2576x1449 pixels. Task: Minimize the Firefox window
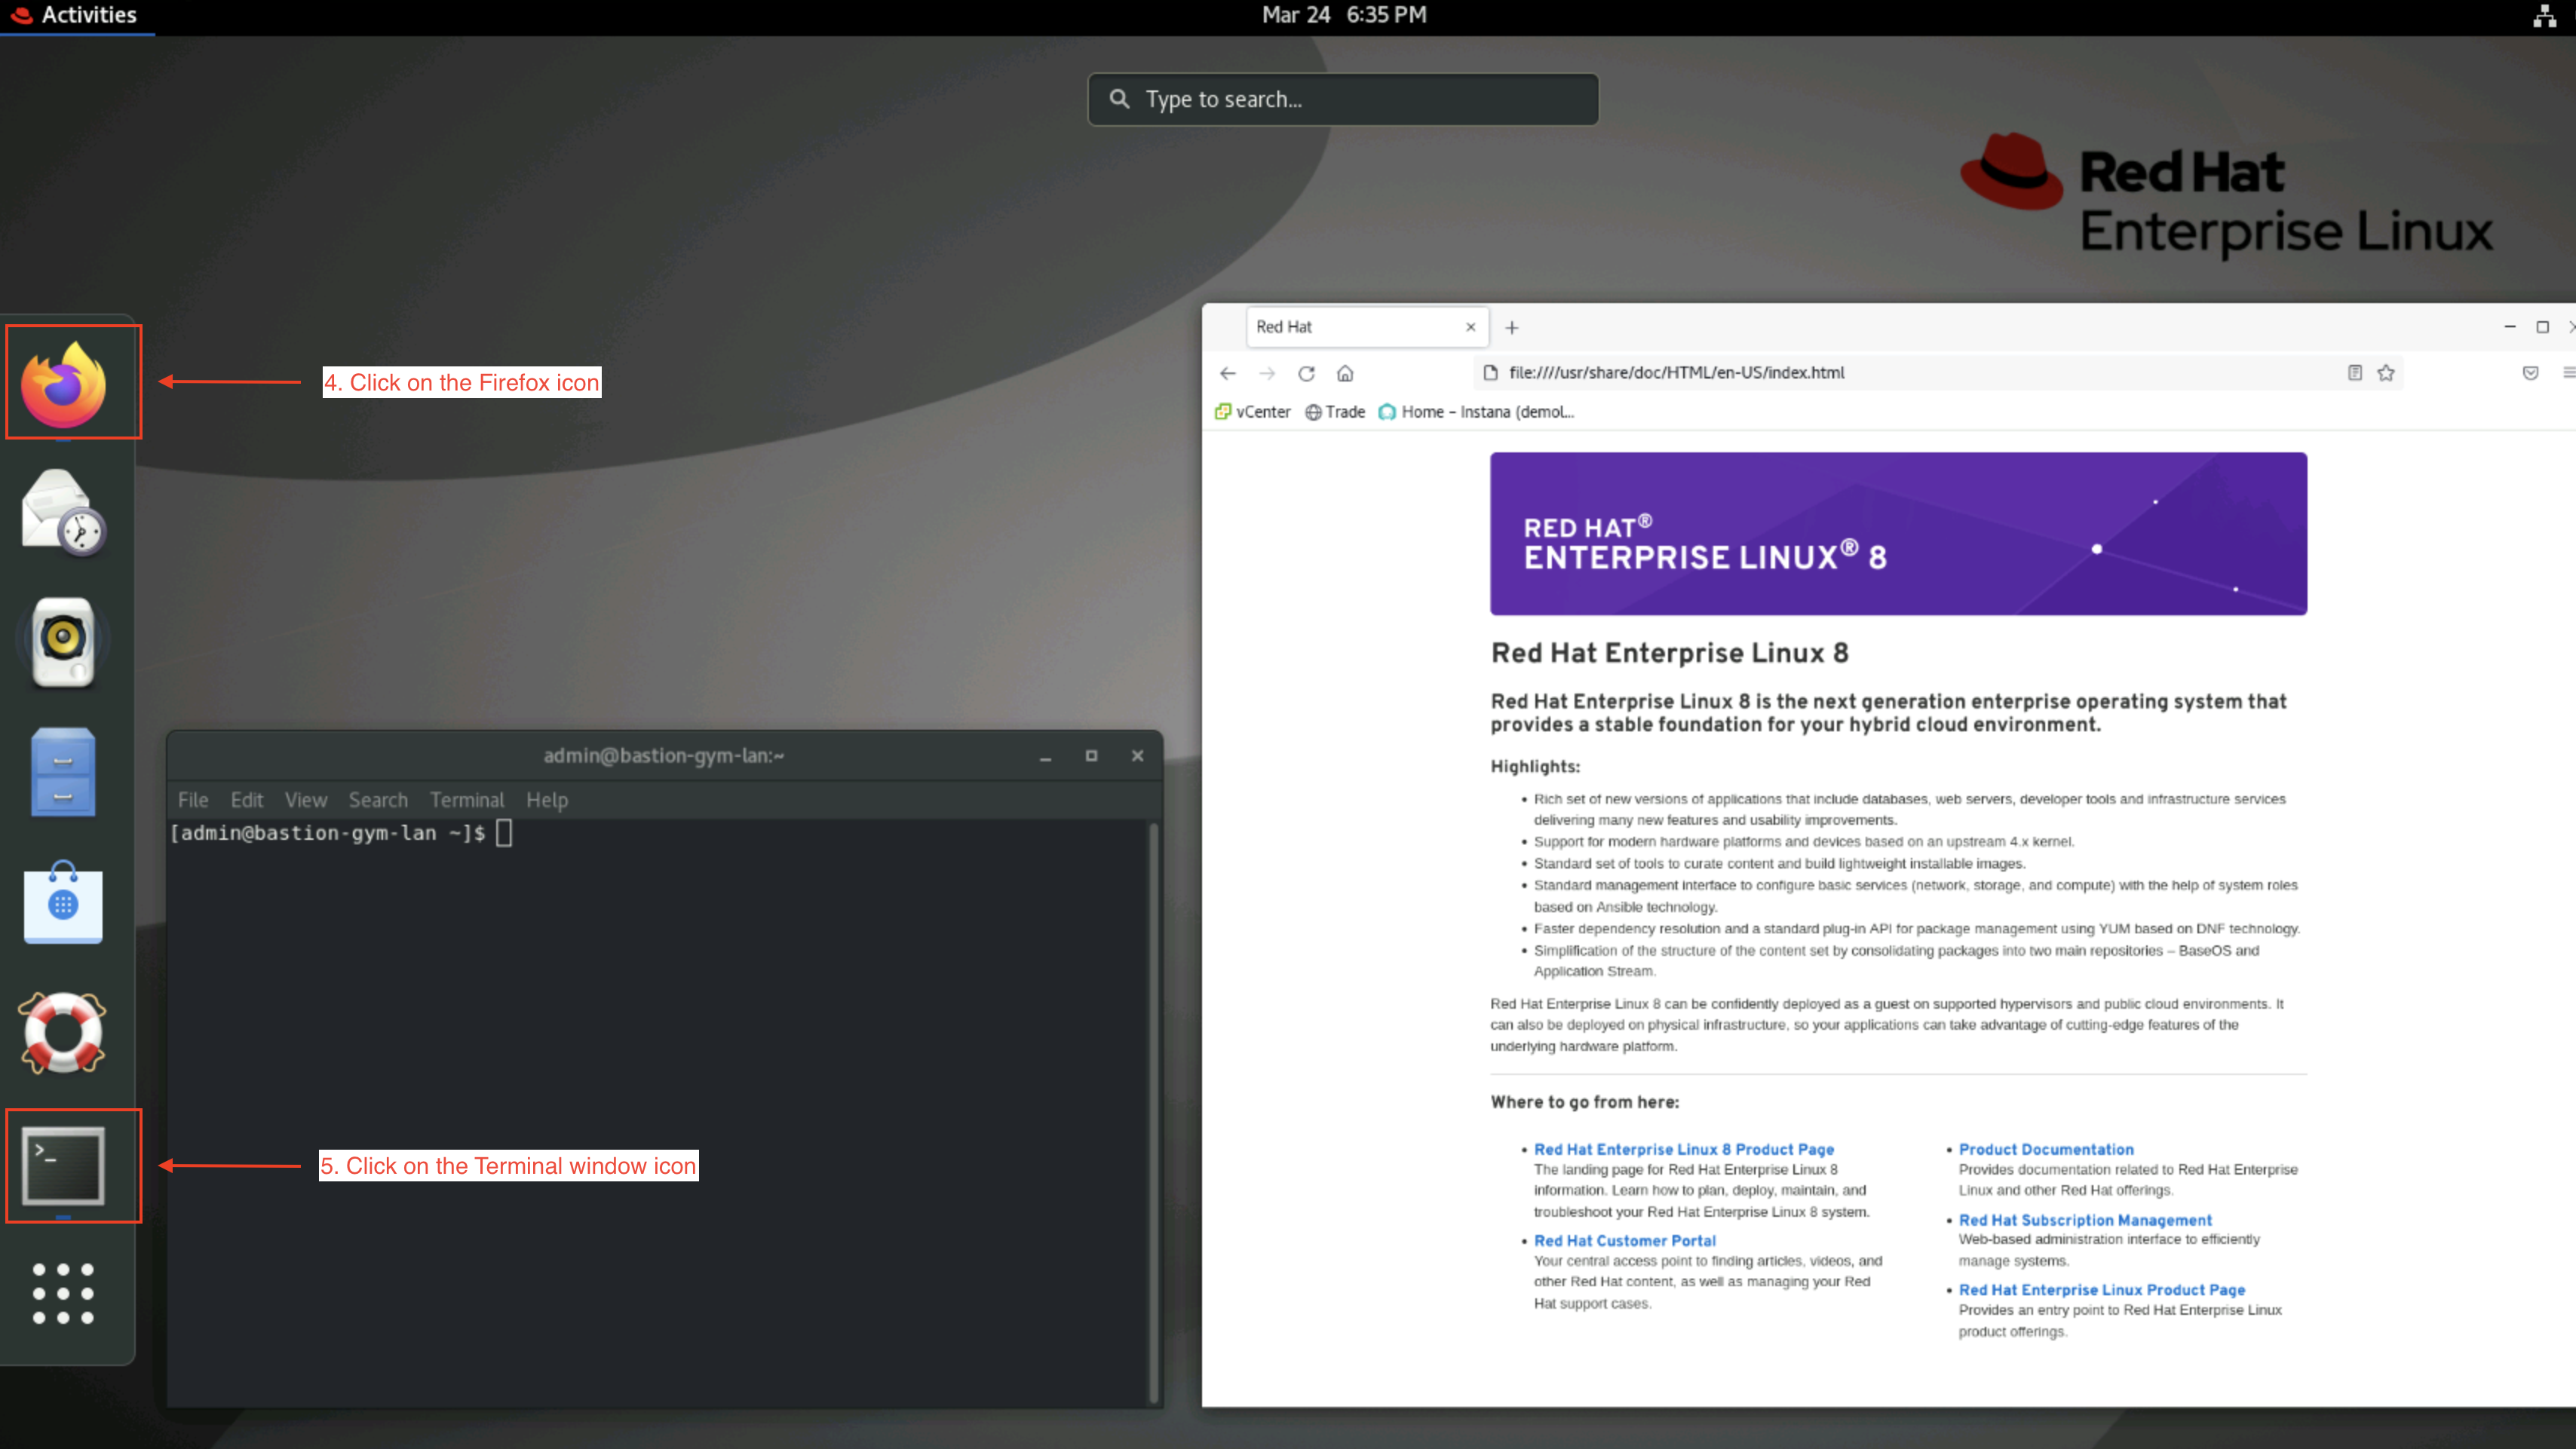[x=2510, y=327]
